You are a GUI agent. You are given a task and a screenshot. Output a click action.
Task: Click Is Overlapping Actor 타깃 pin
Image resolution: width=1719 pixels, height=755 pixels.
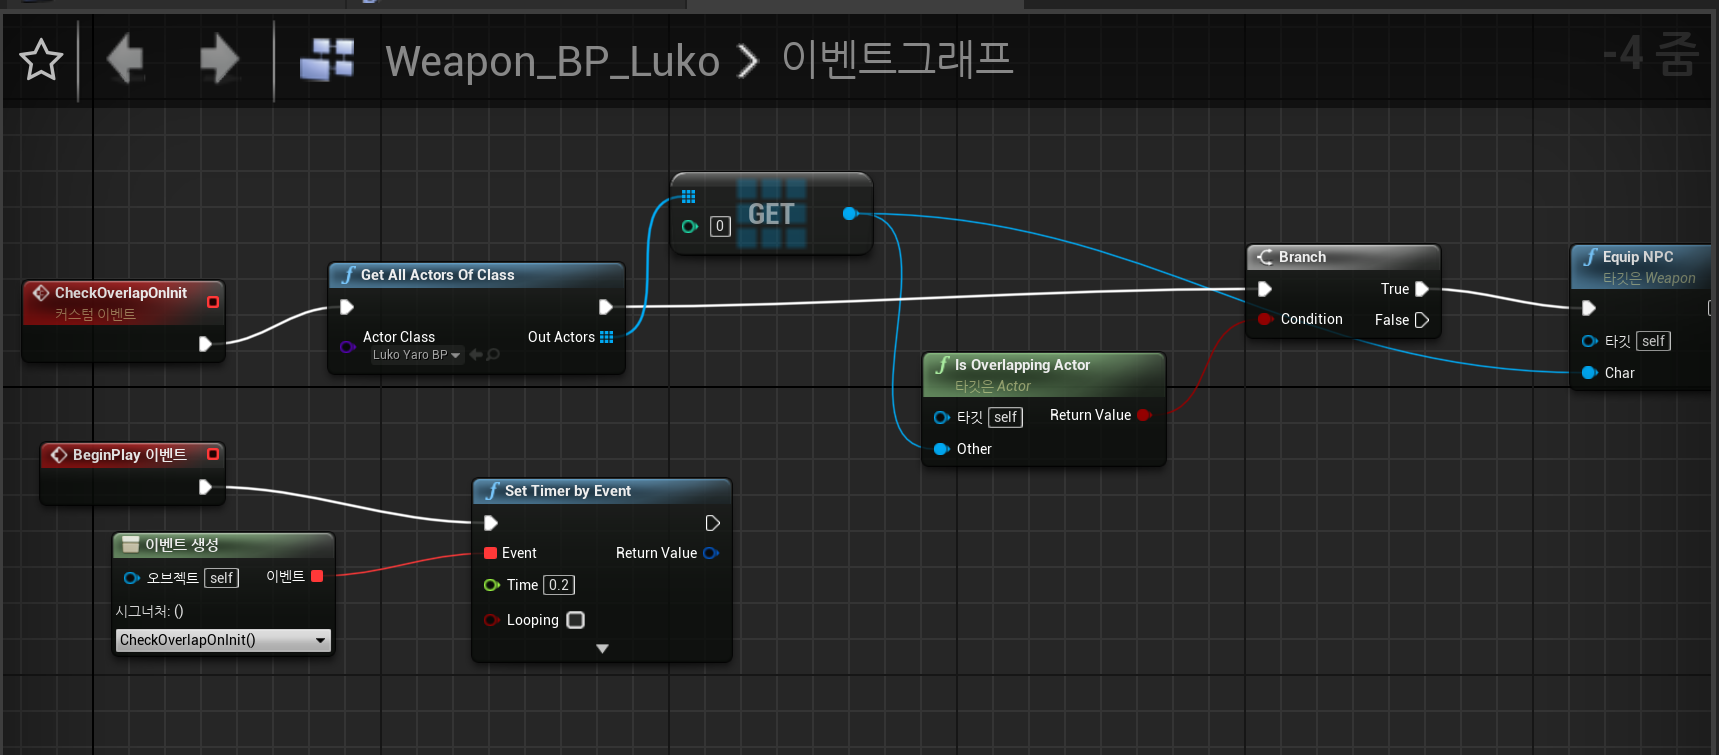[941, 417]
